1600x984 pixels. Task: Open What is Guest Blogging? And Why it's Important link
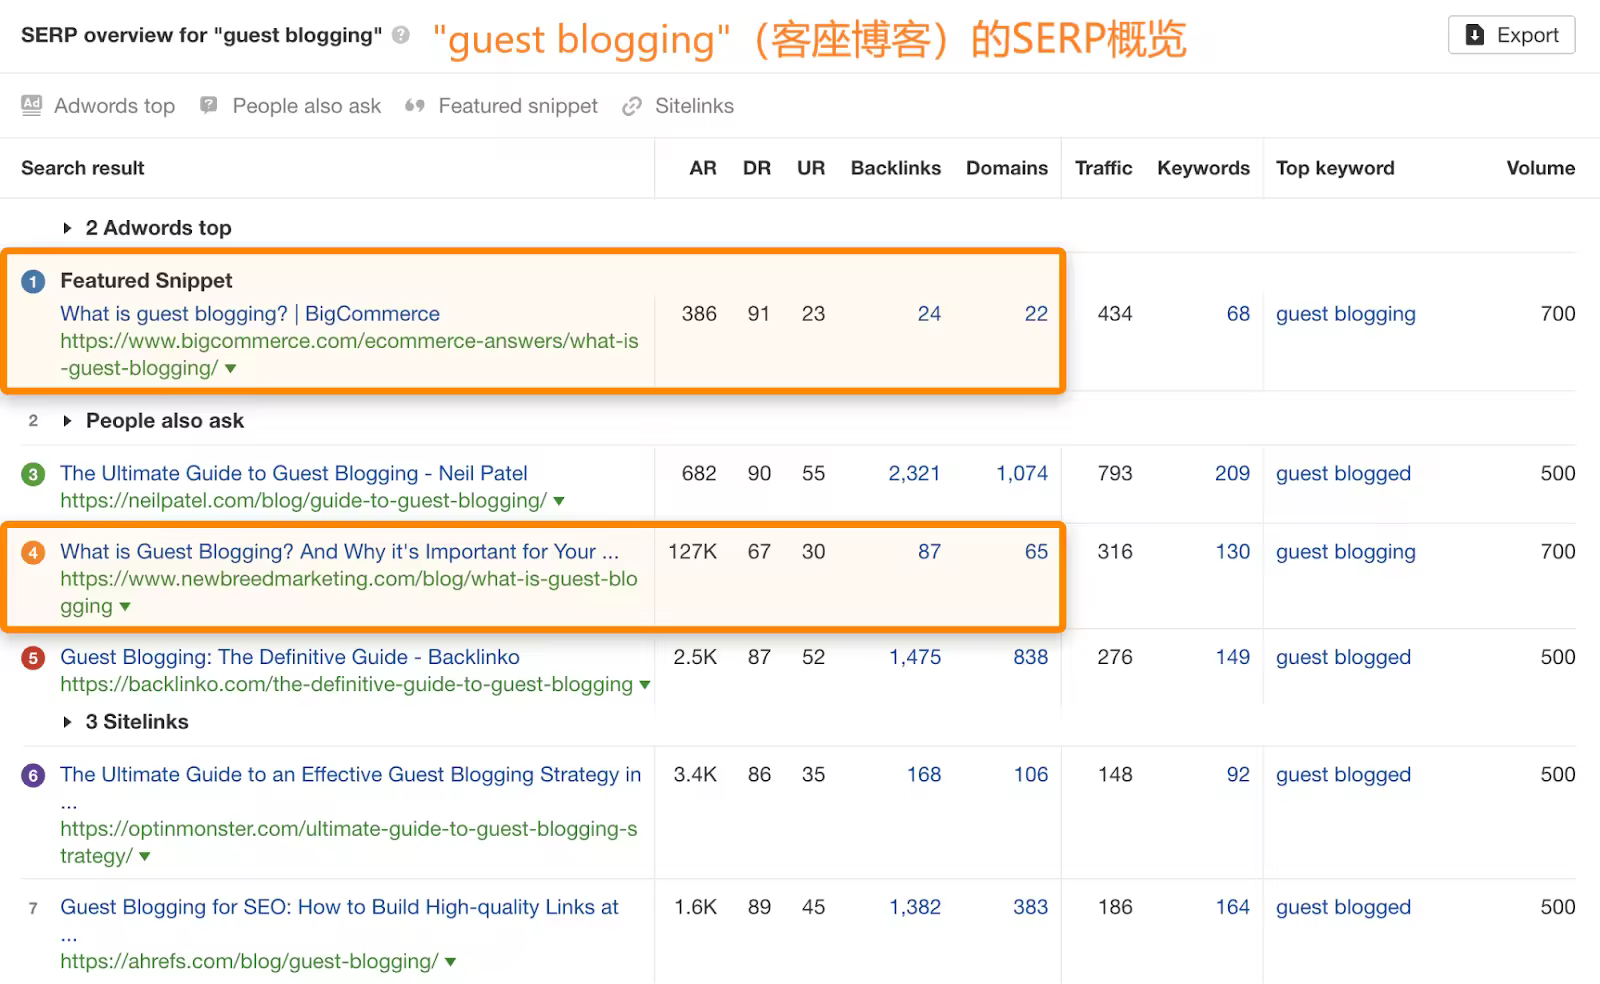(x=339, y=552)
